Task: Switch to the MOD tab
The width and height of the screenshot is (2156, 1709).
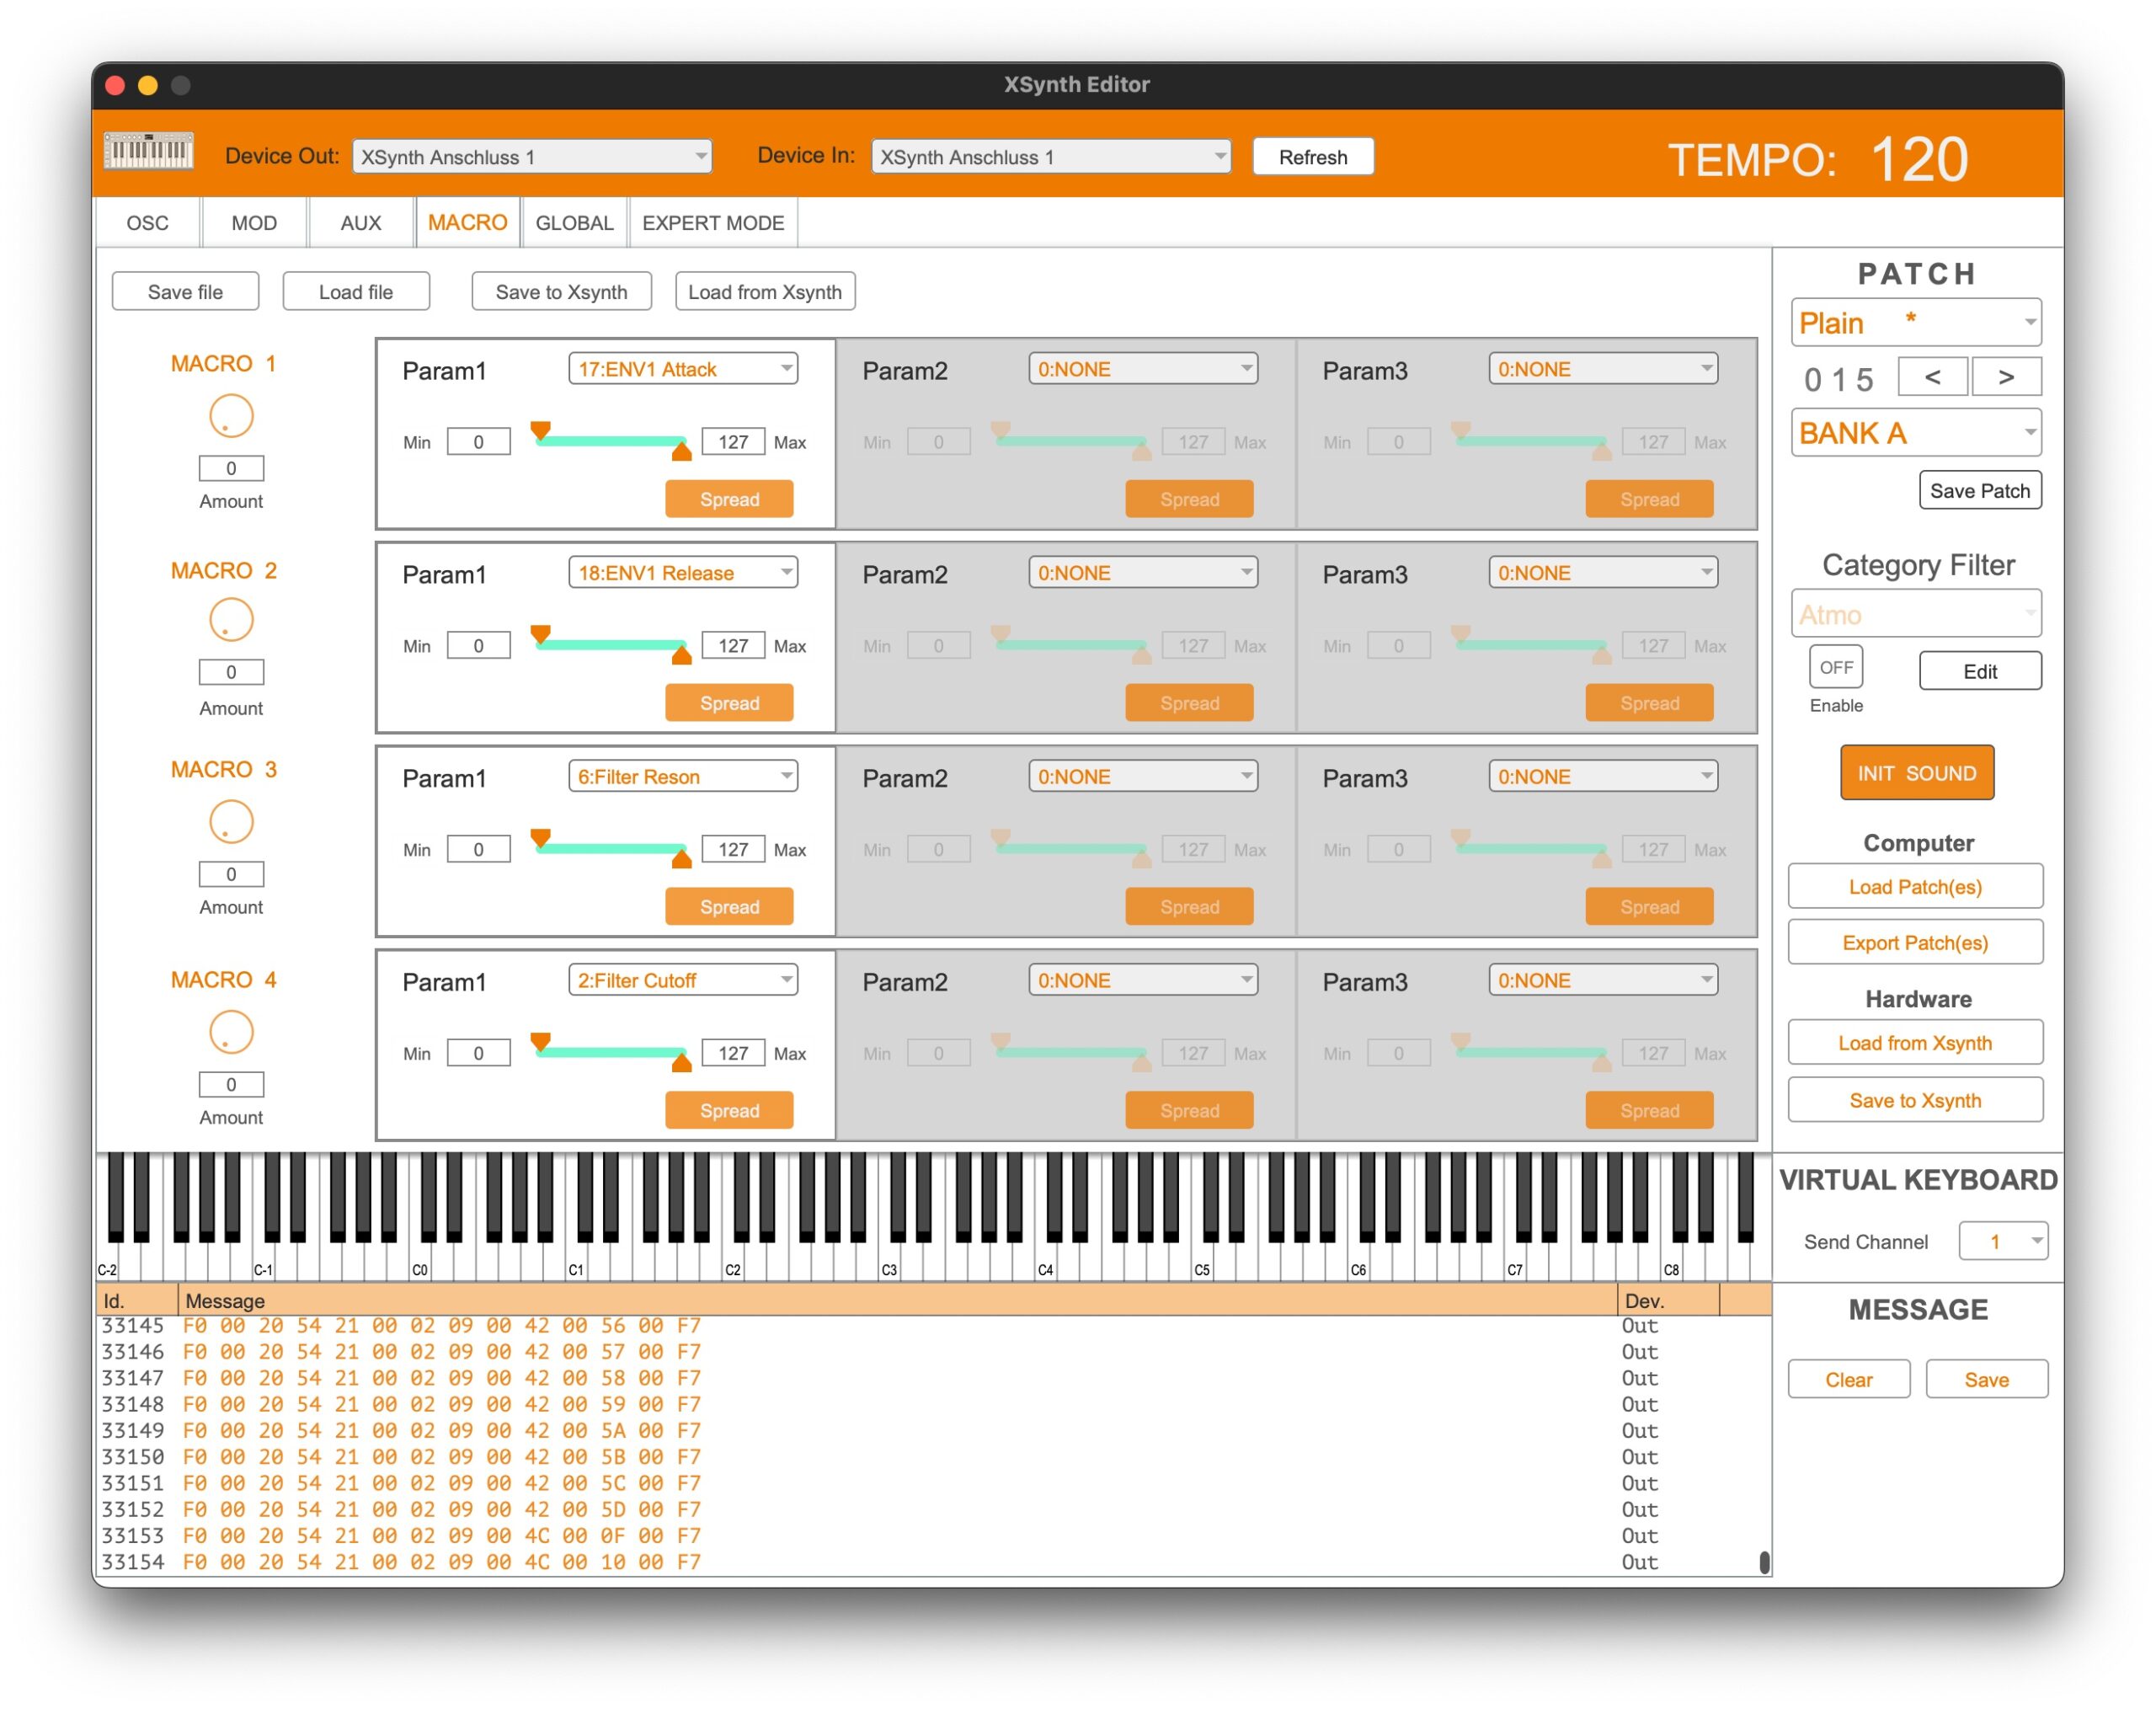Action: coord(254,223)
